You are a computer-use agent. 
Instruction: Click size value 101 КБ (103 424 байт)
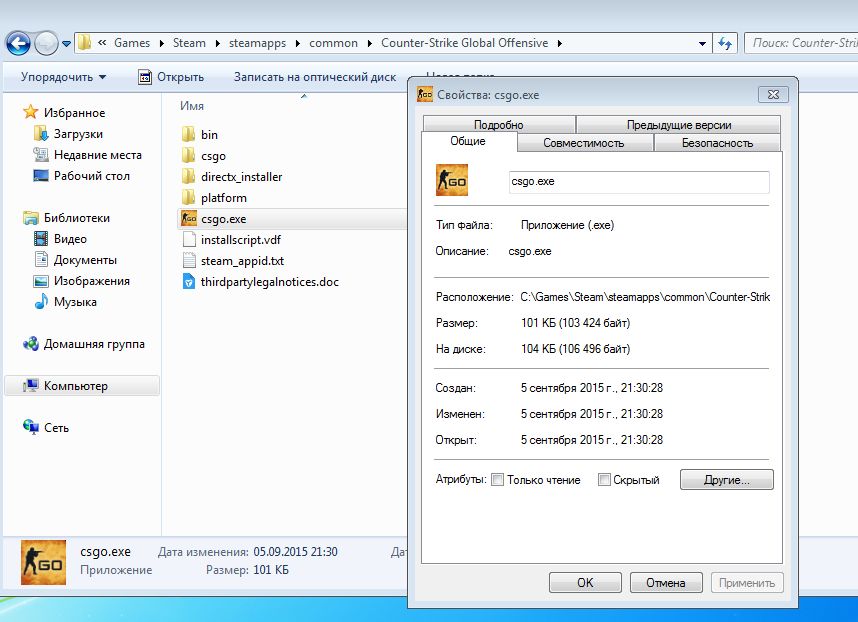pyautogui.click(x=576, y=323)
